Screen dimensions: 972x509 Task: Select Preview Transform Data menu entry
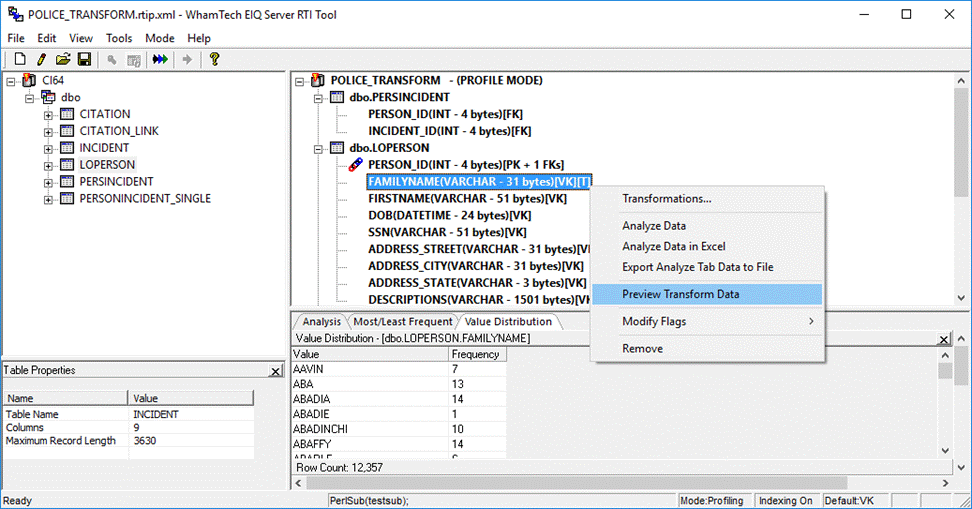(x=680, y=294)
